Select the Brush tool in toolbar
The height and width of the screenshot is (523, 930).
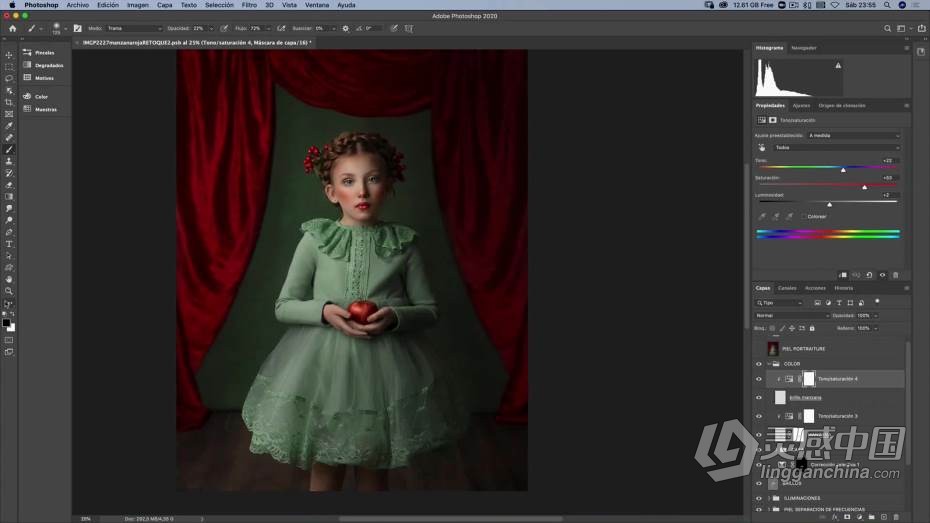tap(9, 150)
